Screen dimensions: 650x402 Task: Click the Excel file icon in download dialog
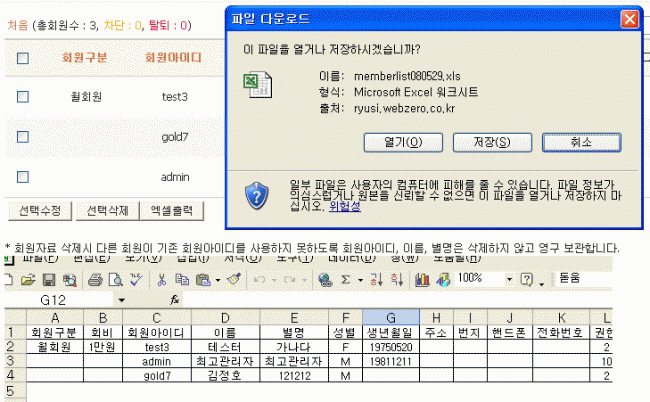[258, 85]
